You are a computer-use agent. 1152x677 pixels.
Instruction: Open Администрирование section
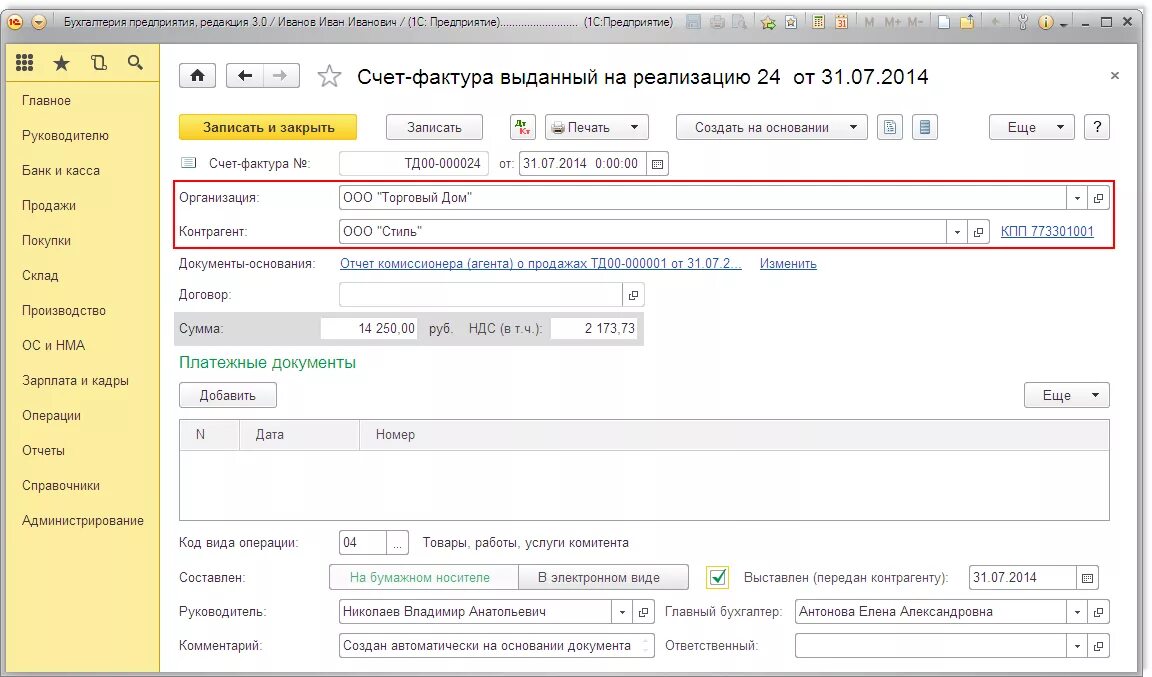click(x=83, y=520)
